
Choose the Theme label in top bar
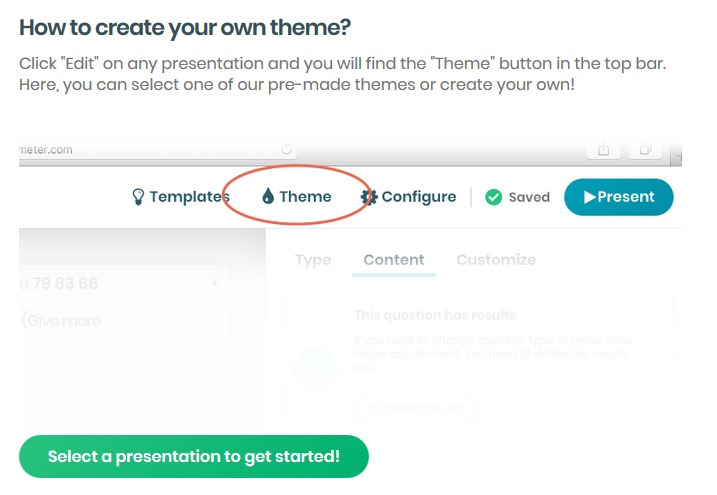click(305, 197)
